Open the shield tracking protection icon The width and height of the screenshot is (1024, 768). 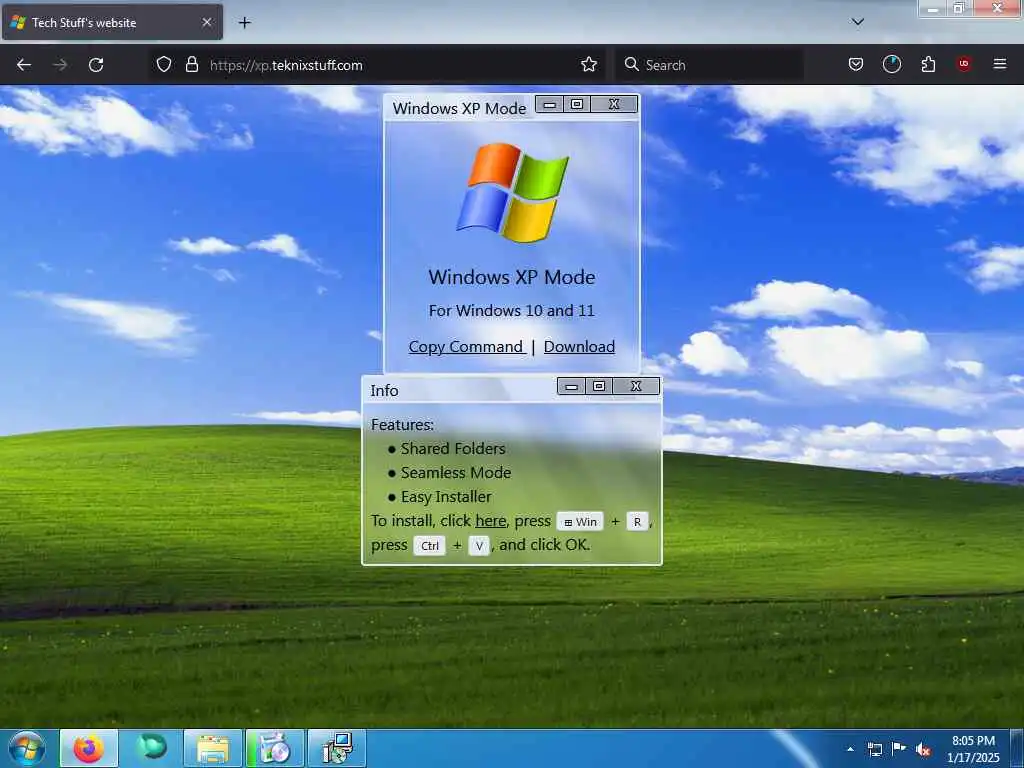(x=164, y=64)
